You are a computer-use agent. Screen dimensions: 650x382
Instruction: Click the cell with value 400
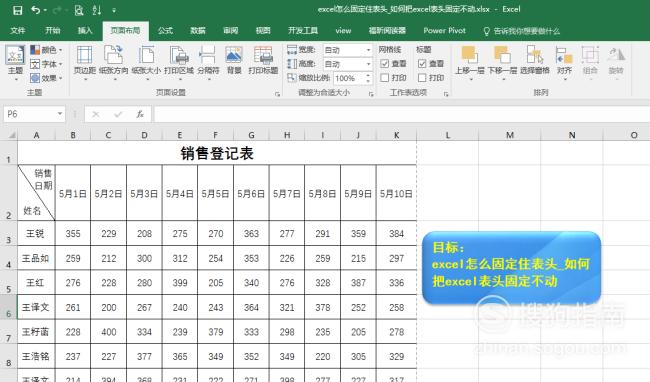point(109,331)
